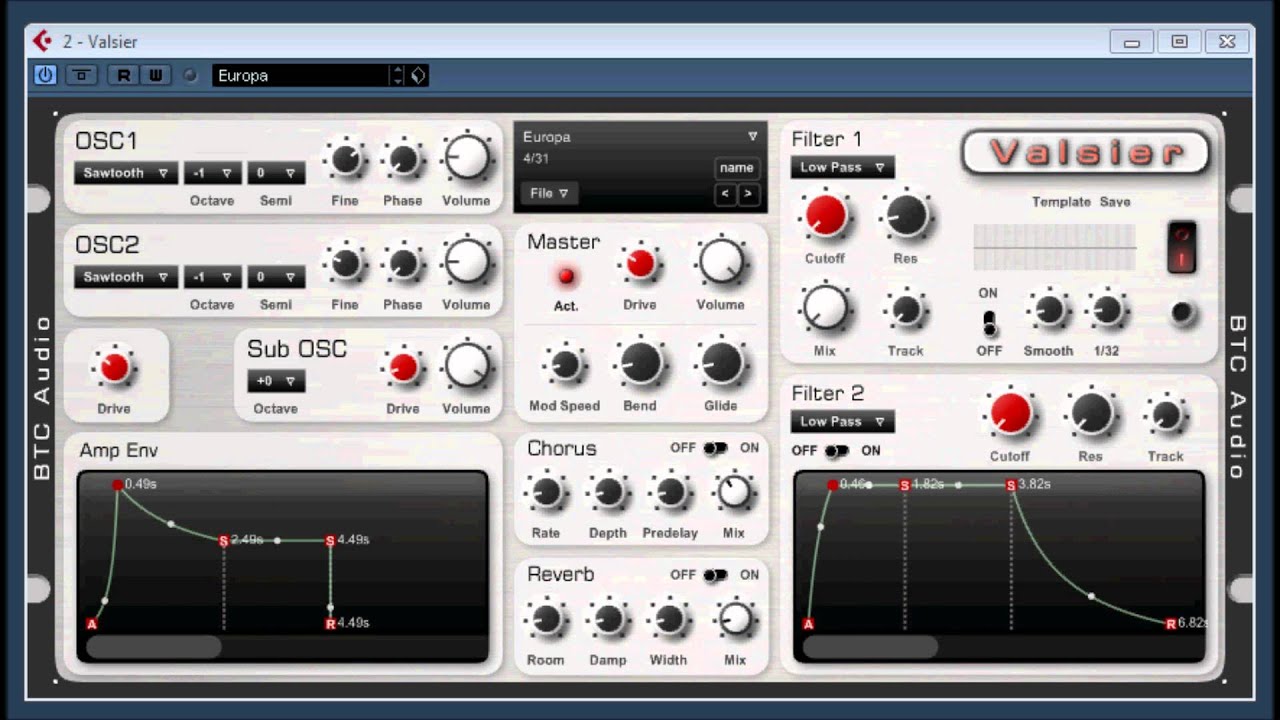Viewport: 1280px width, 720px height.
Task: Enable the R read automation button
Action: (x=124, y=75)
